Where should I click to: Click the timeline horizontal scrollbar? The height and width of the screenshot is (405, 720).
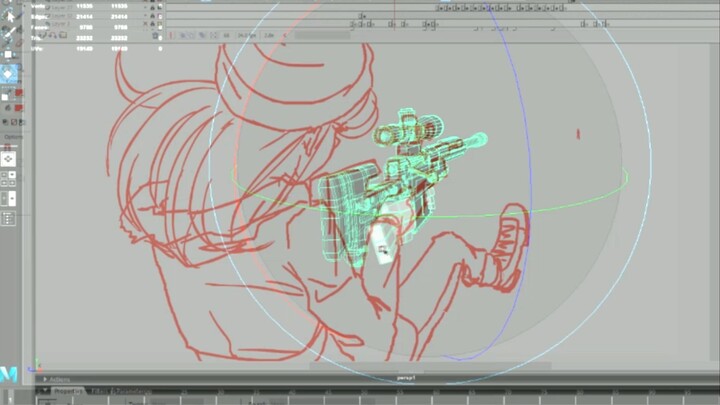[x=322, y=35]
